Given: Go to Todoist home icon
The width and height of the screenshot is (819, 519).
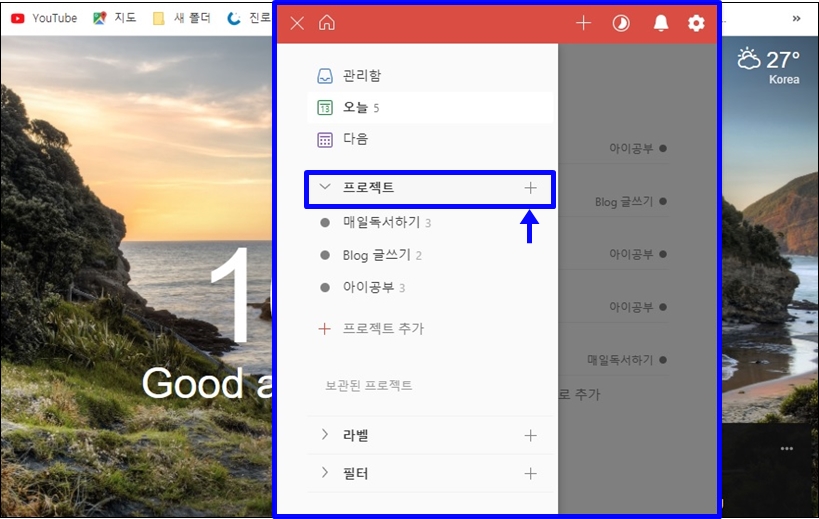Looking at the screenshot, I should click(x=327, y=22).
